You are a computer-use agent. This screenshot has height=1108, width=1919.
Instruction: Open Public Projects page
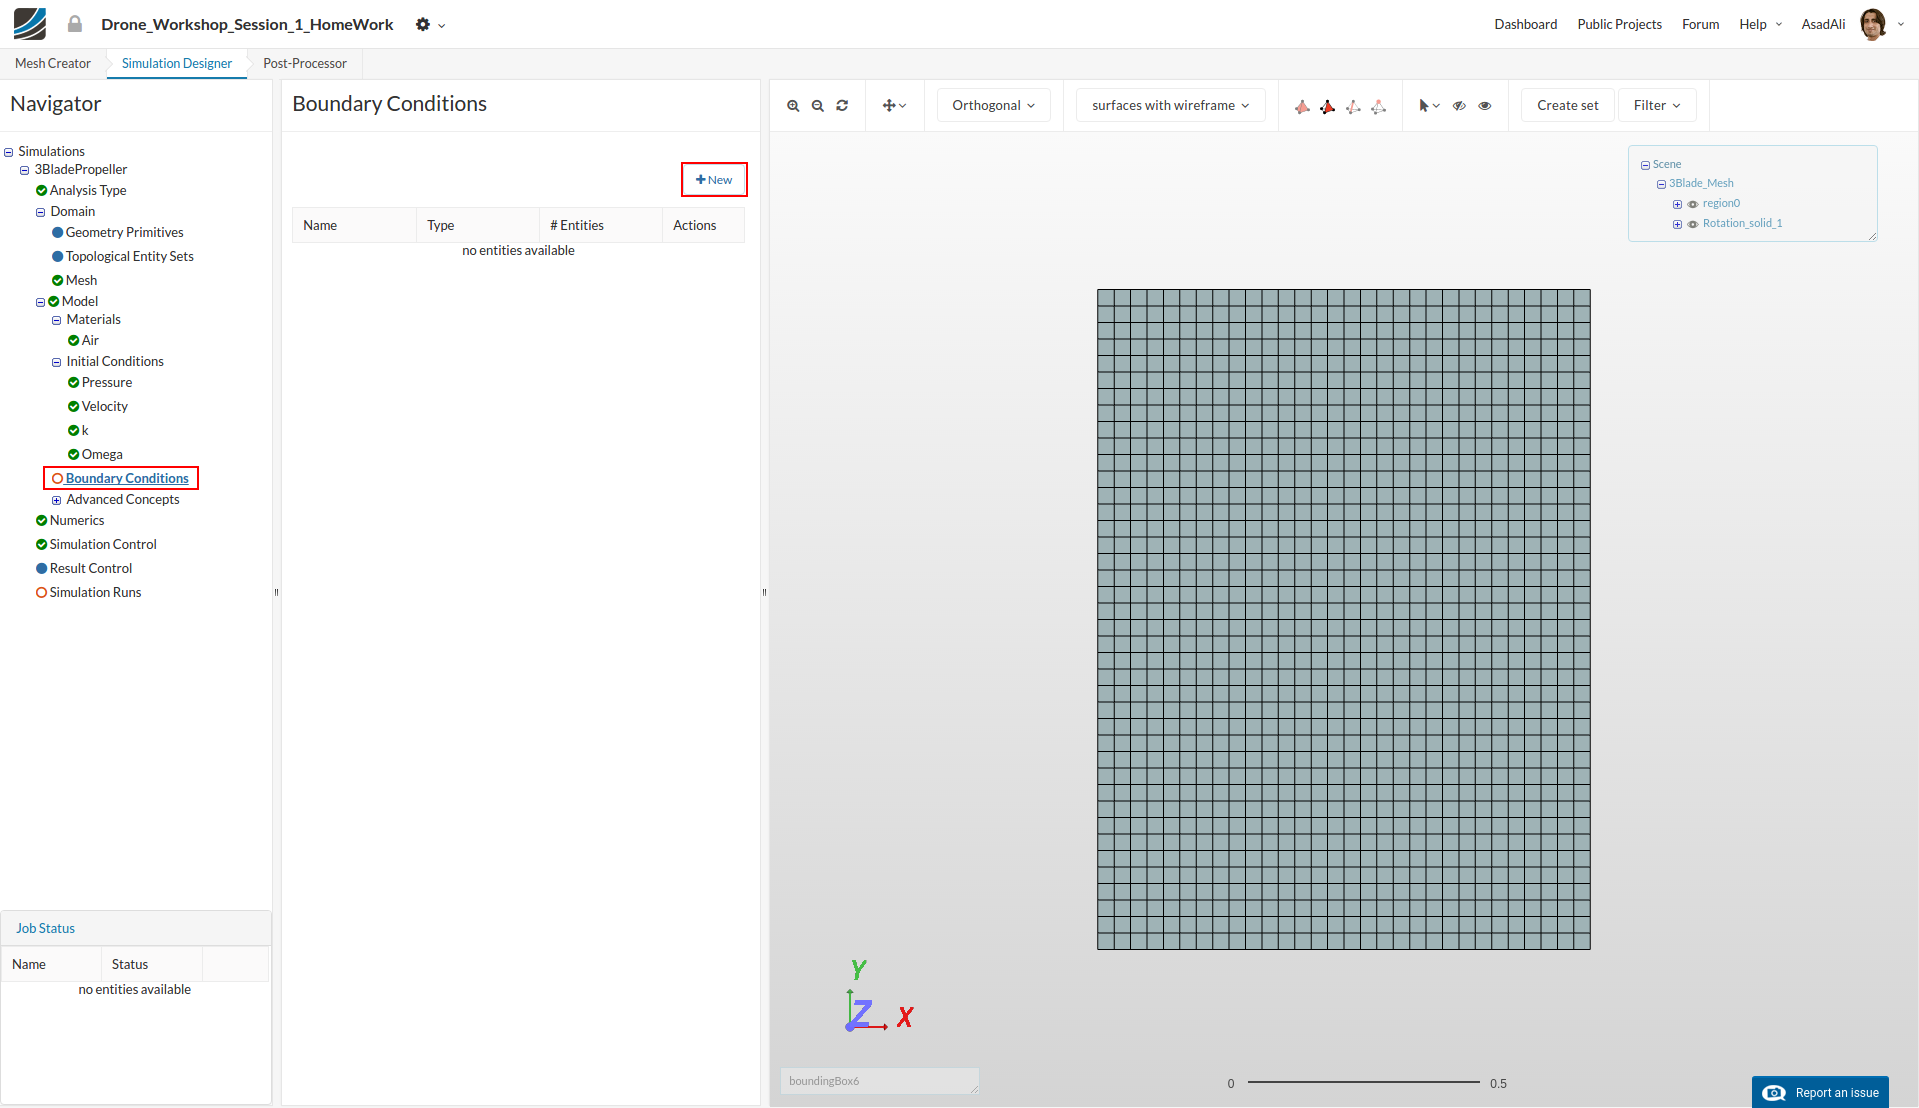pos(1619,24)
